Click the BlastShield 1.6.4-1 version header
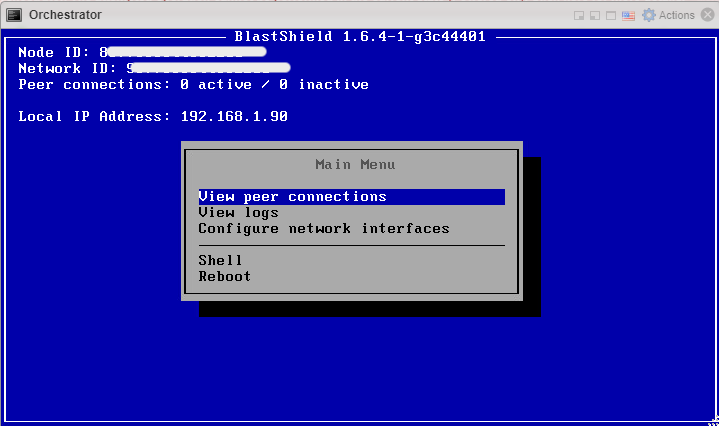The width and height of the screenshot is (719, 426). 359,37
